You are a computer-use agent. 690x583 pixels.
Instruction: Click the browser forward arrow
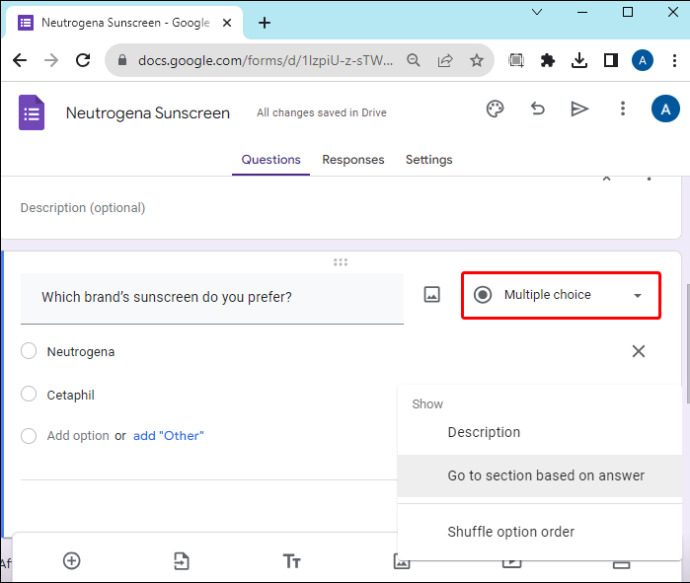click(51, 60)
